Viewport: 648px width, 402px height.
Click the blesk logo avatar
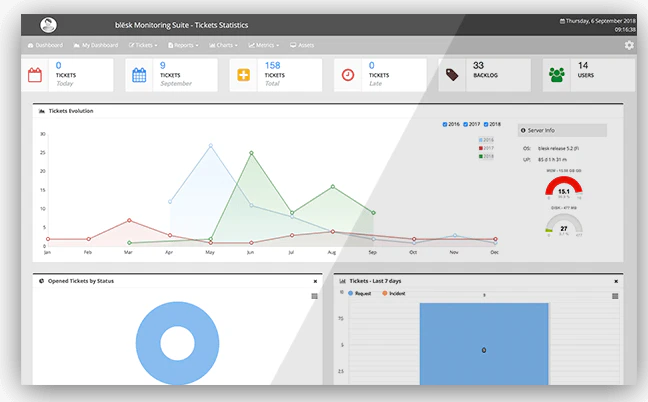(x=48, y=25)
